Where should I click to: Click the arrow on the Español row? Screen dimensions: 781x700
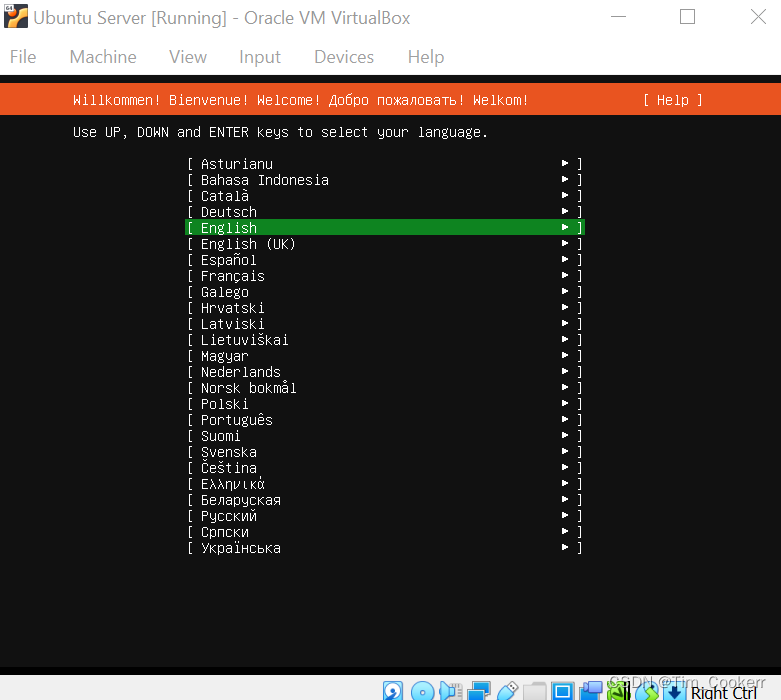[565, 260]
